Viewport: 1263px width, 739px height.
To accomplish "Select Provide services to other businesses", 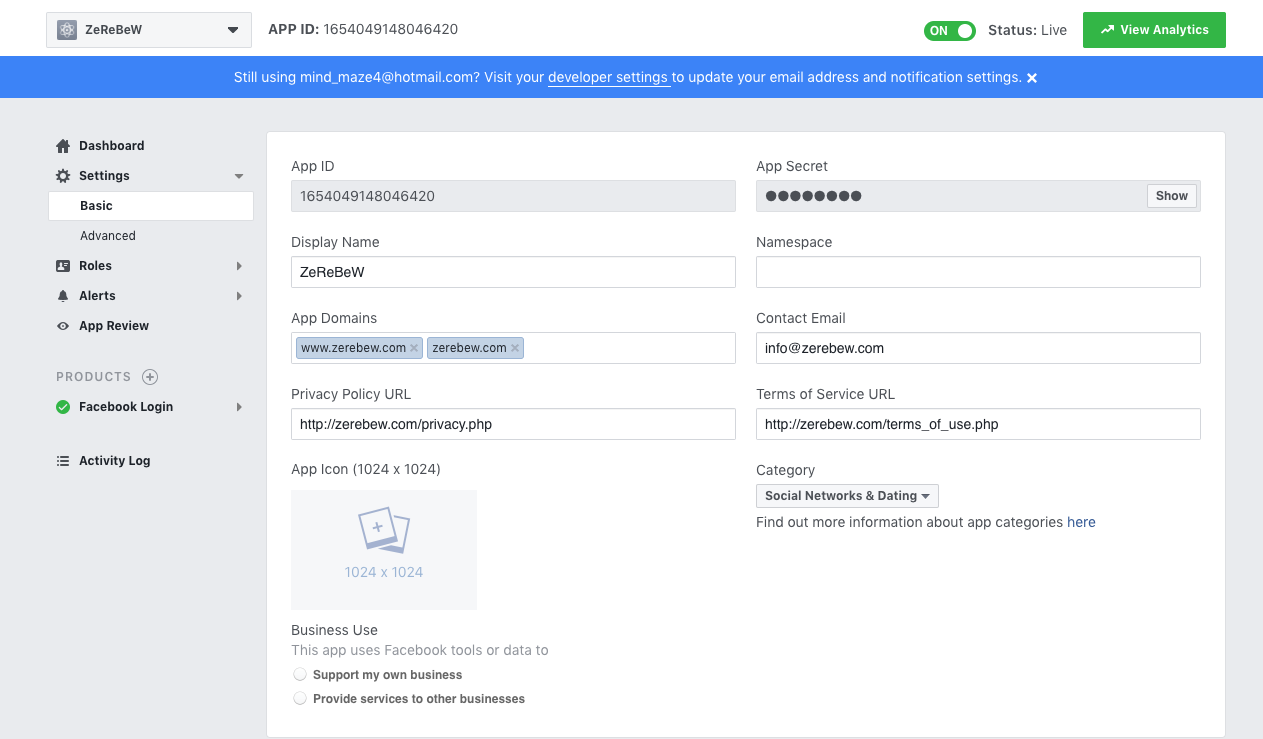I will click(x=300, y=699).
